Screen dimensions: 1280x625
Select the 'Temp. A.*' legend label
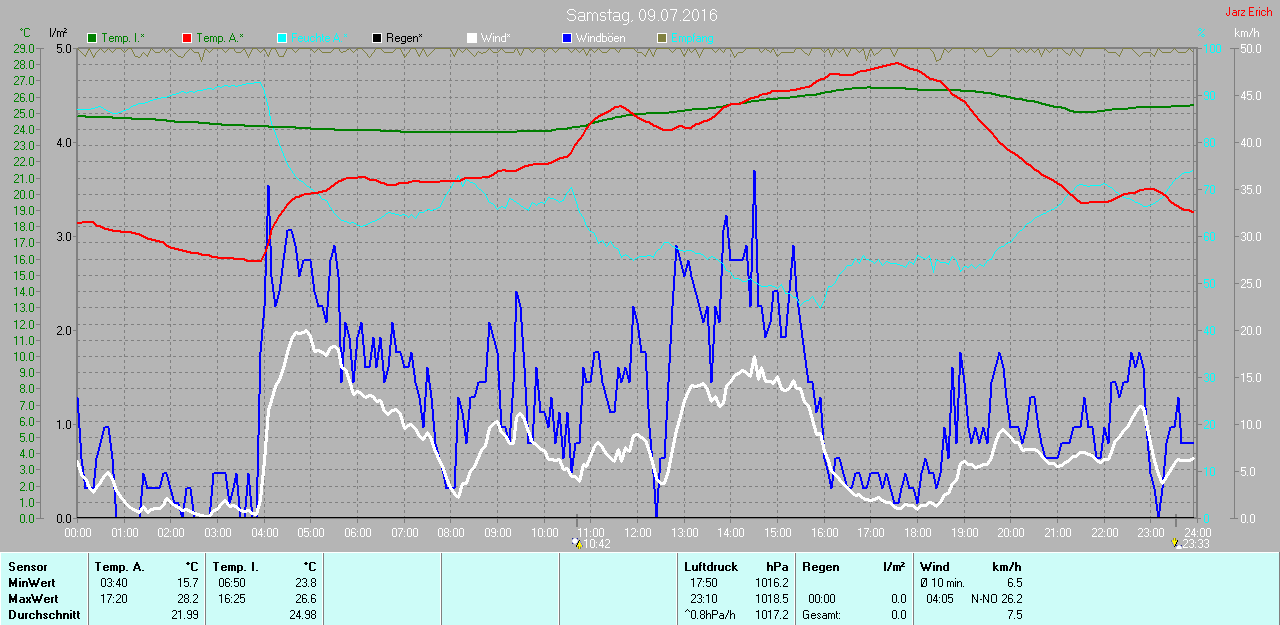(219, 38)
